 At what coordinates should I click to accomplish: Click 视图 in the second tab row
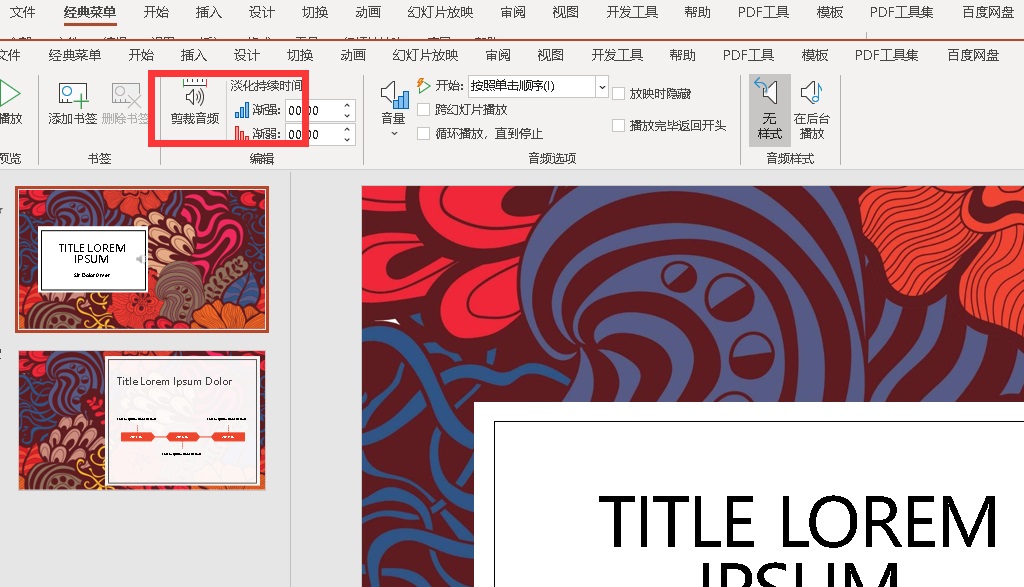(551, 56)
